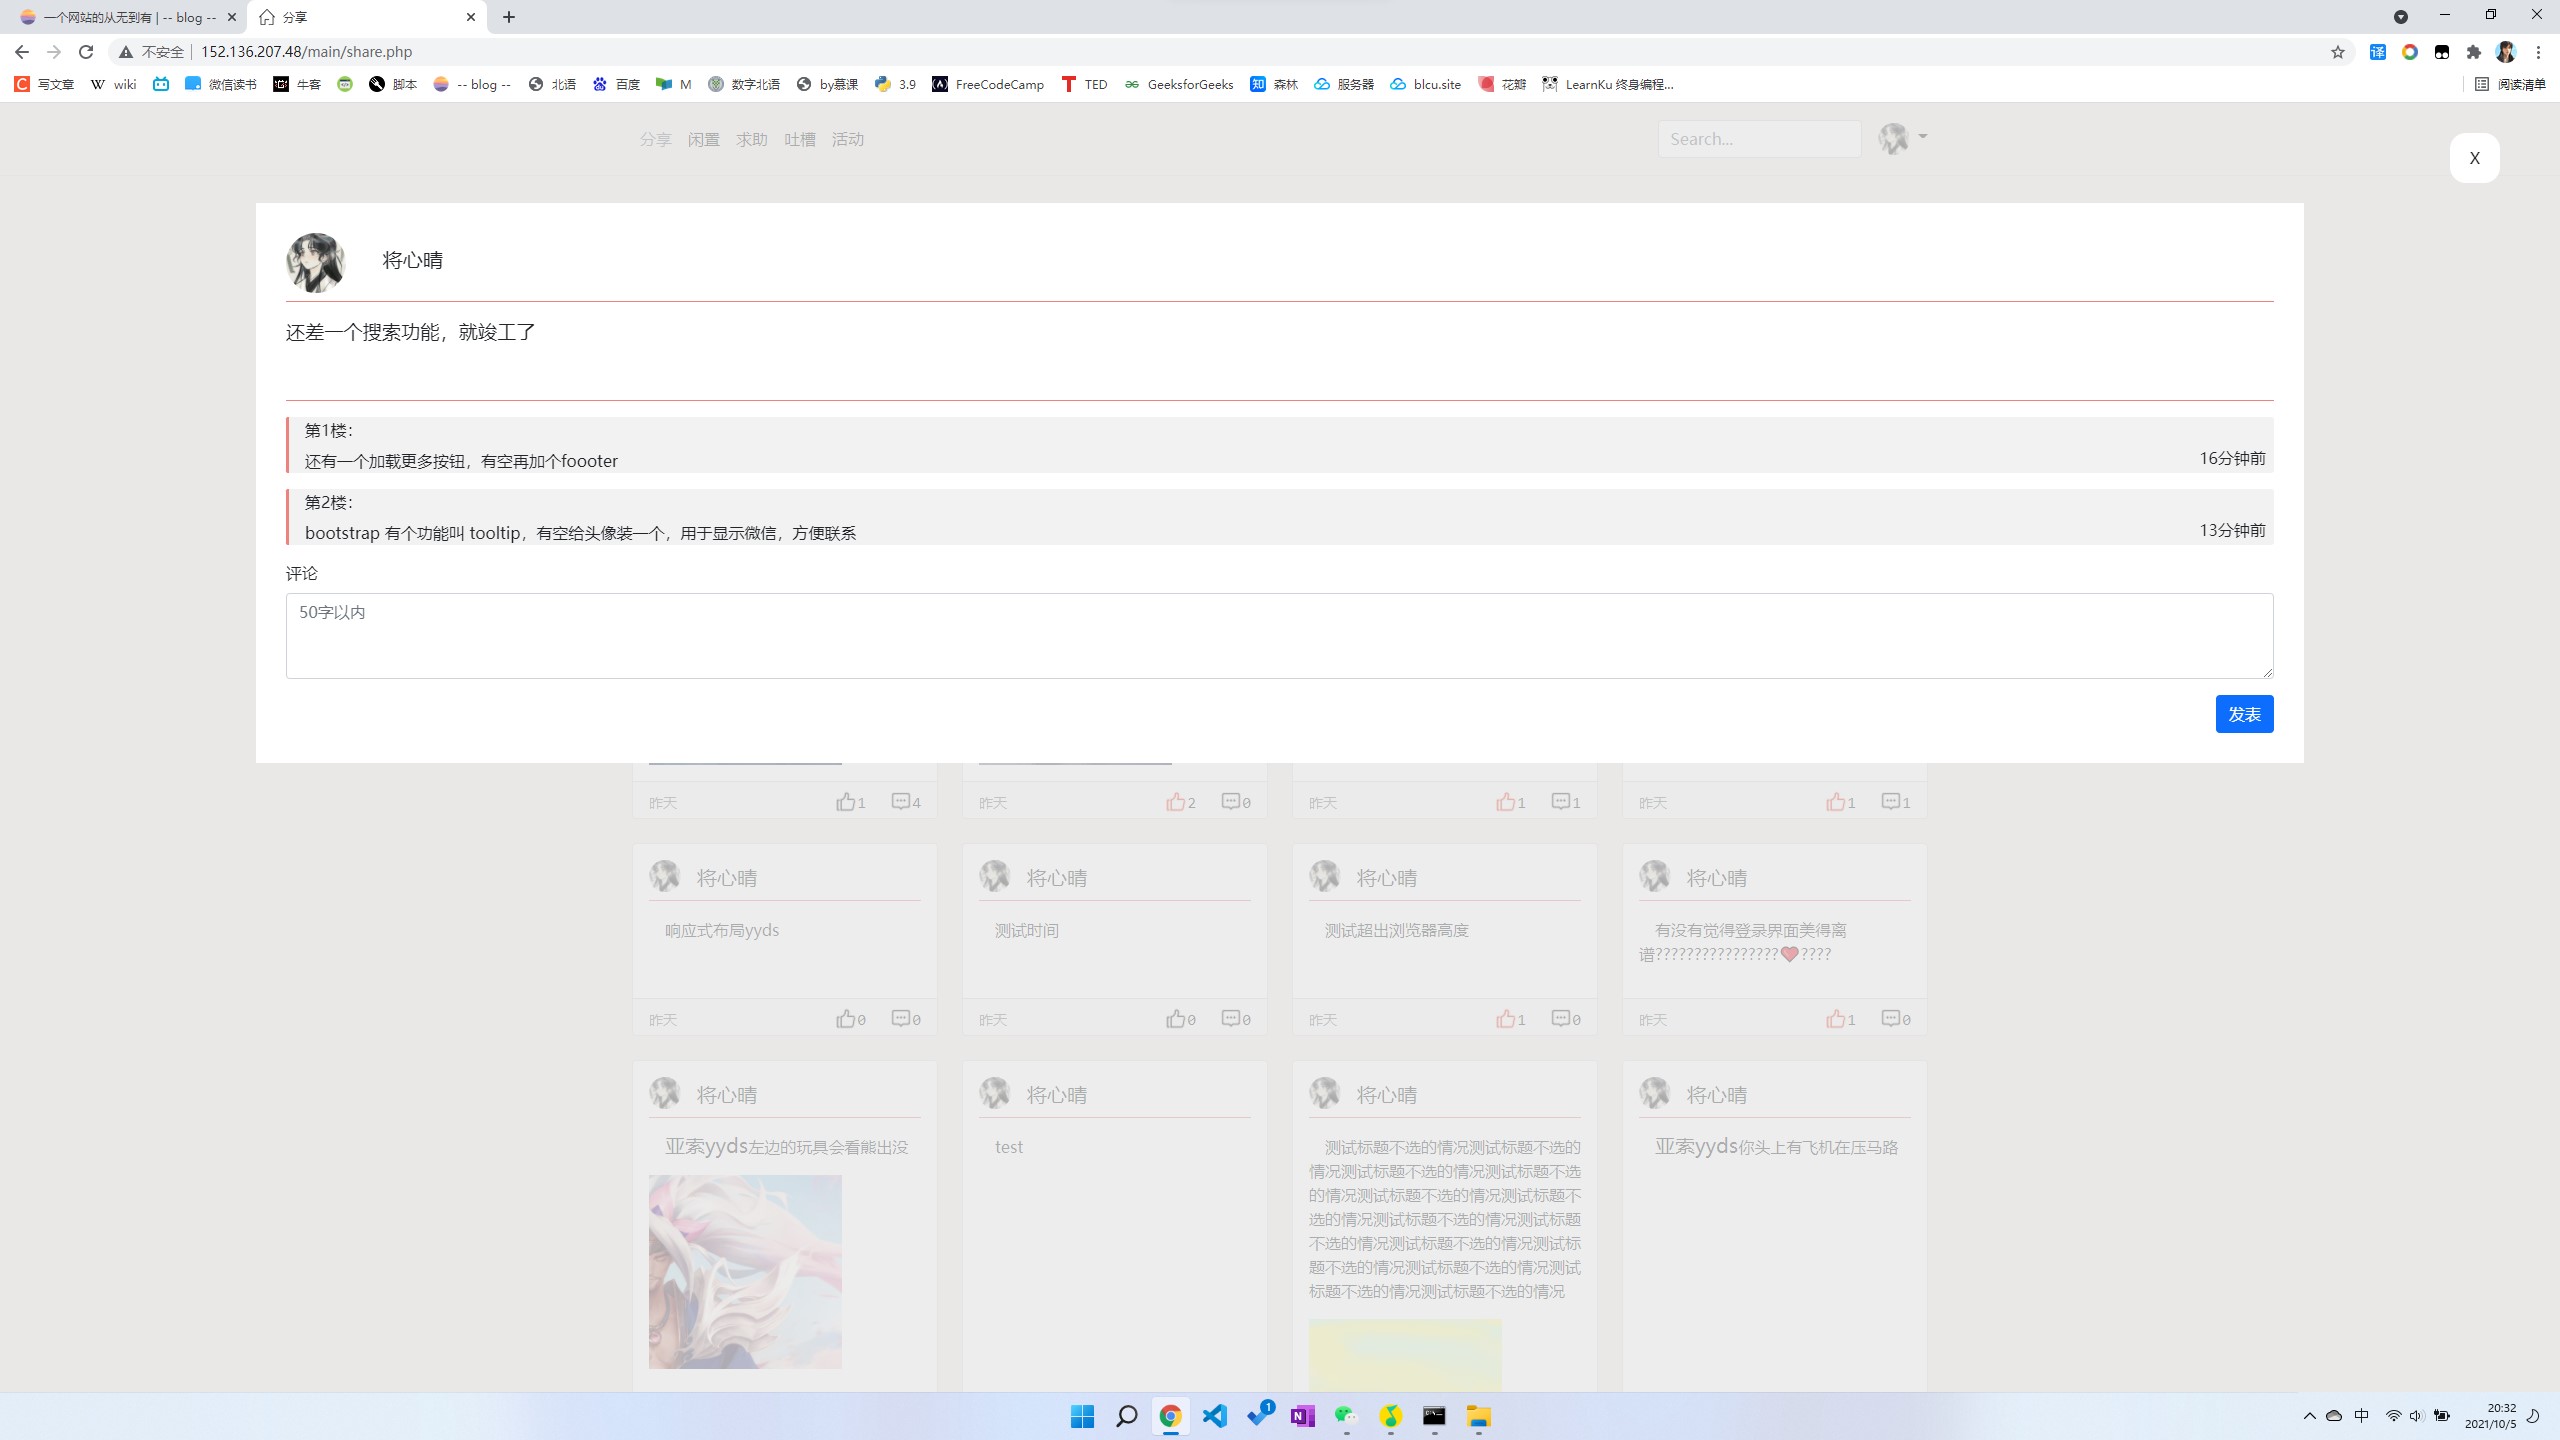Switch to the blog tab

pos(120,17)
